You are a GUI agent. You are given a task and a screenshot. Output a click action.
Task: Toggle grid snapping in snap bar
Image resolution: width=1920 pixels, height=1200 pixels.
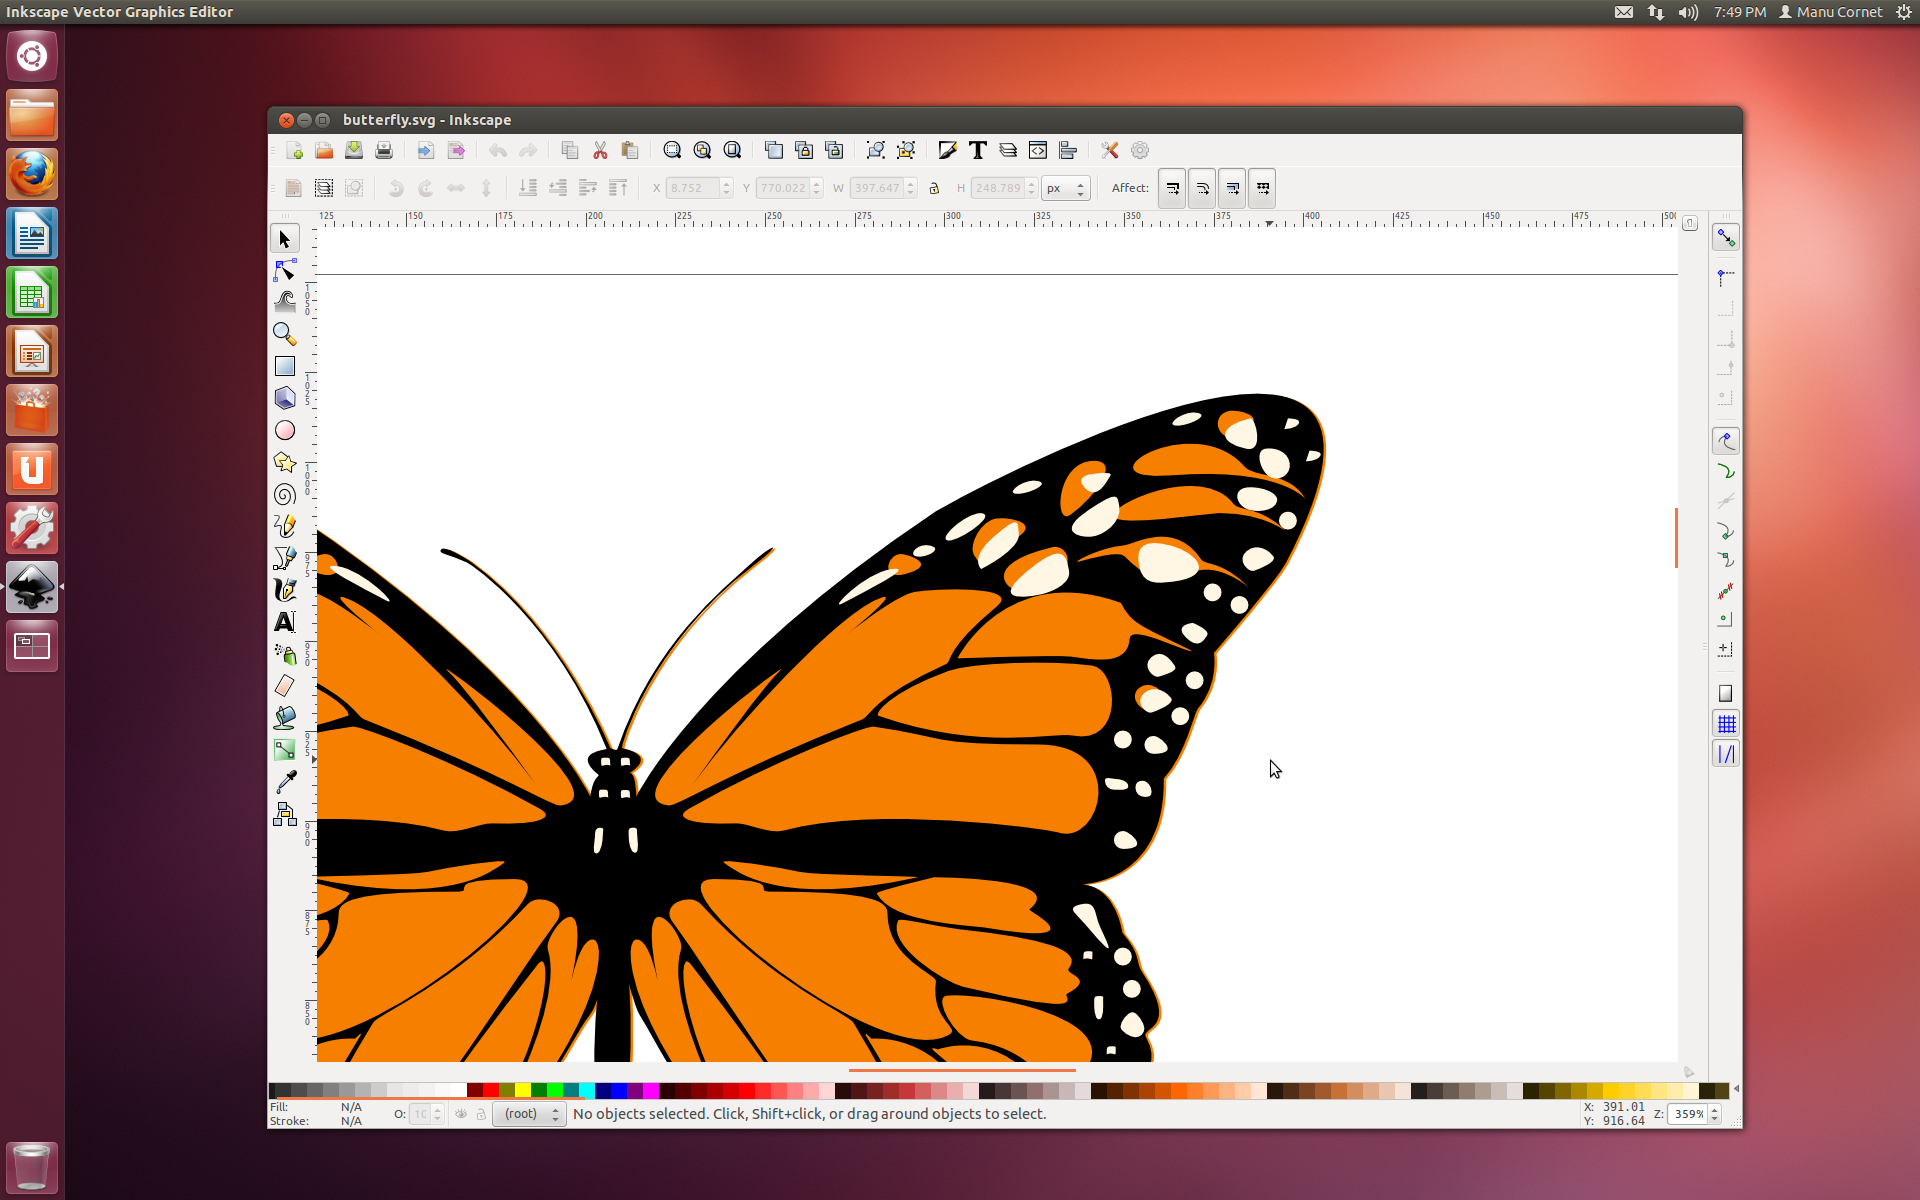1726,723
